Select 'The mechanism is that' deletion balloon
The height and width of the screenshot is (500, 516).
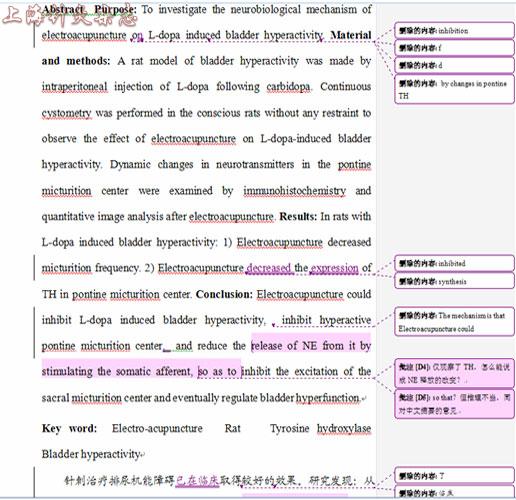point(454,322)
